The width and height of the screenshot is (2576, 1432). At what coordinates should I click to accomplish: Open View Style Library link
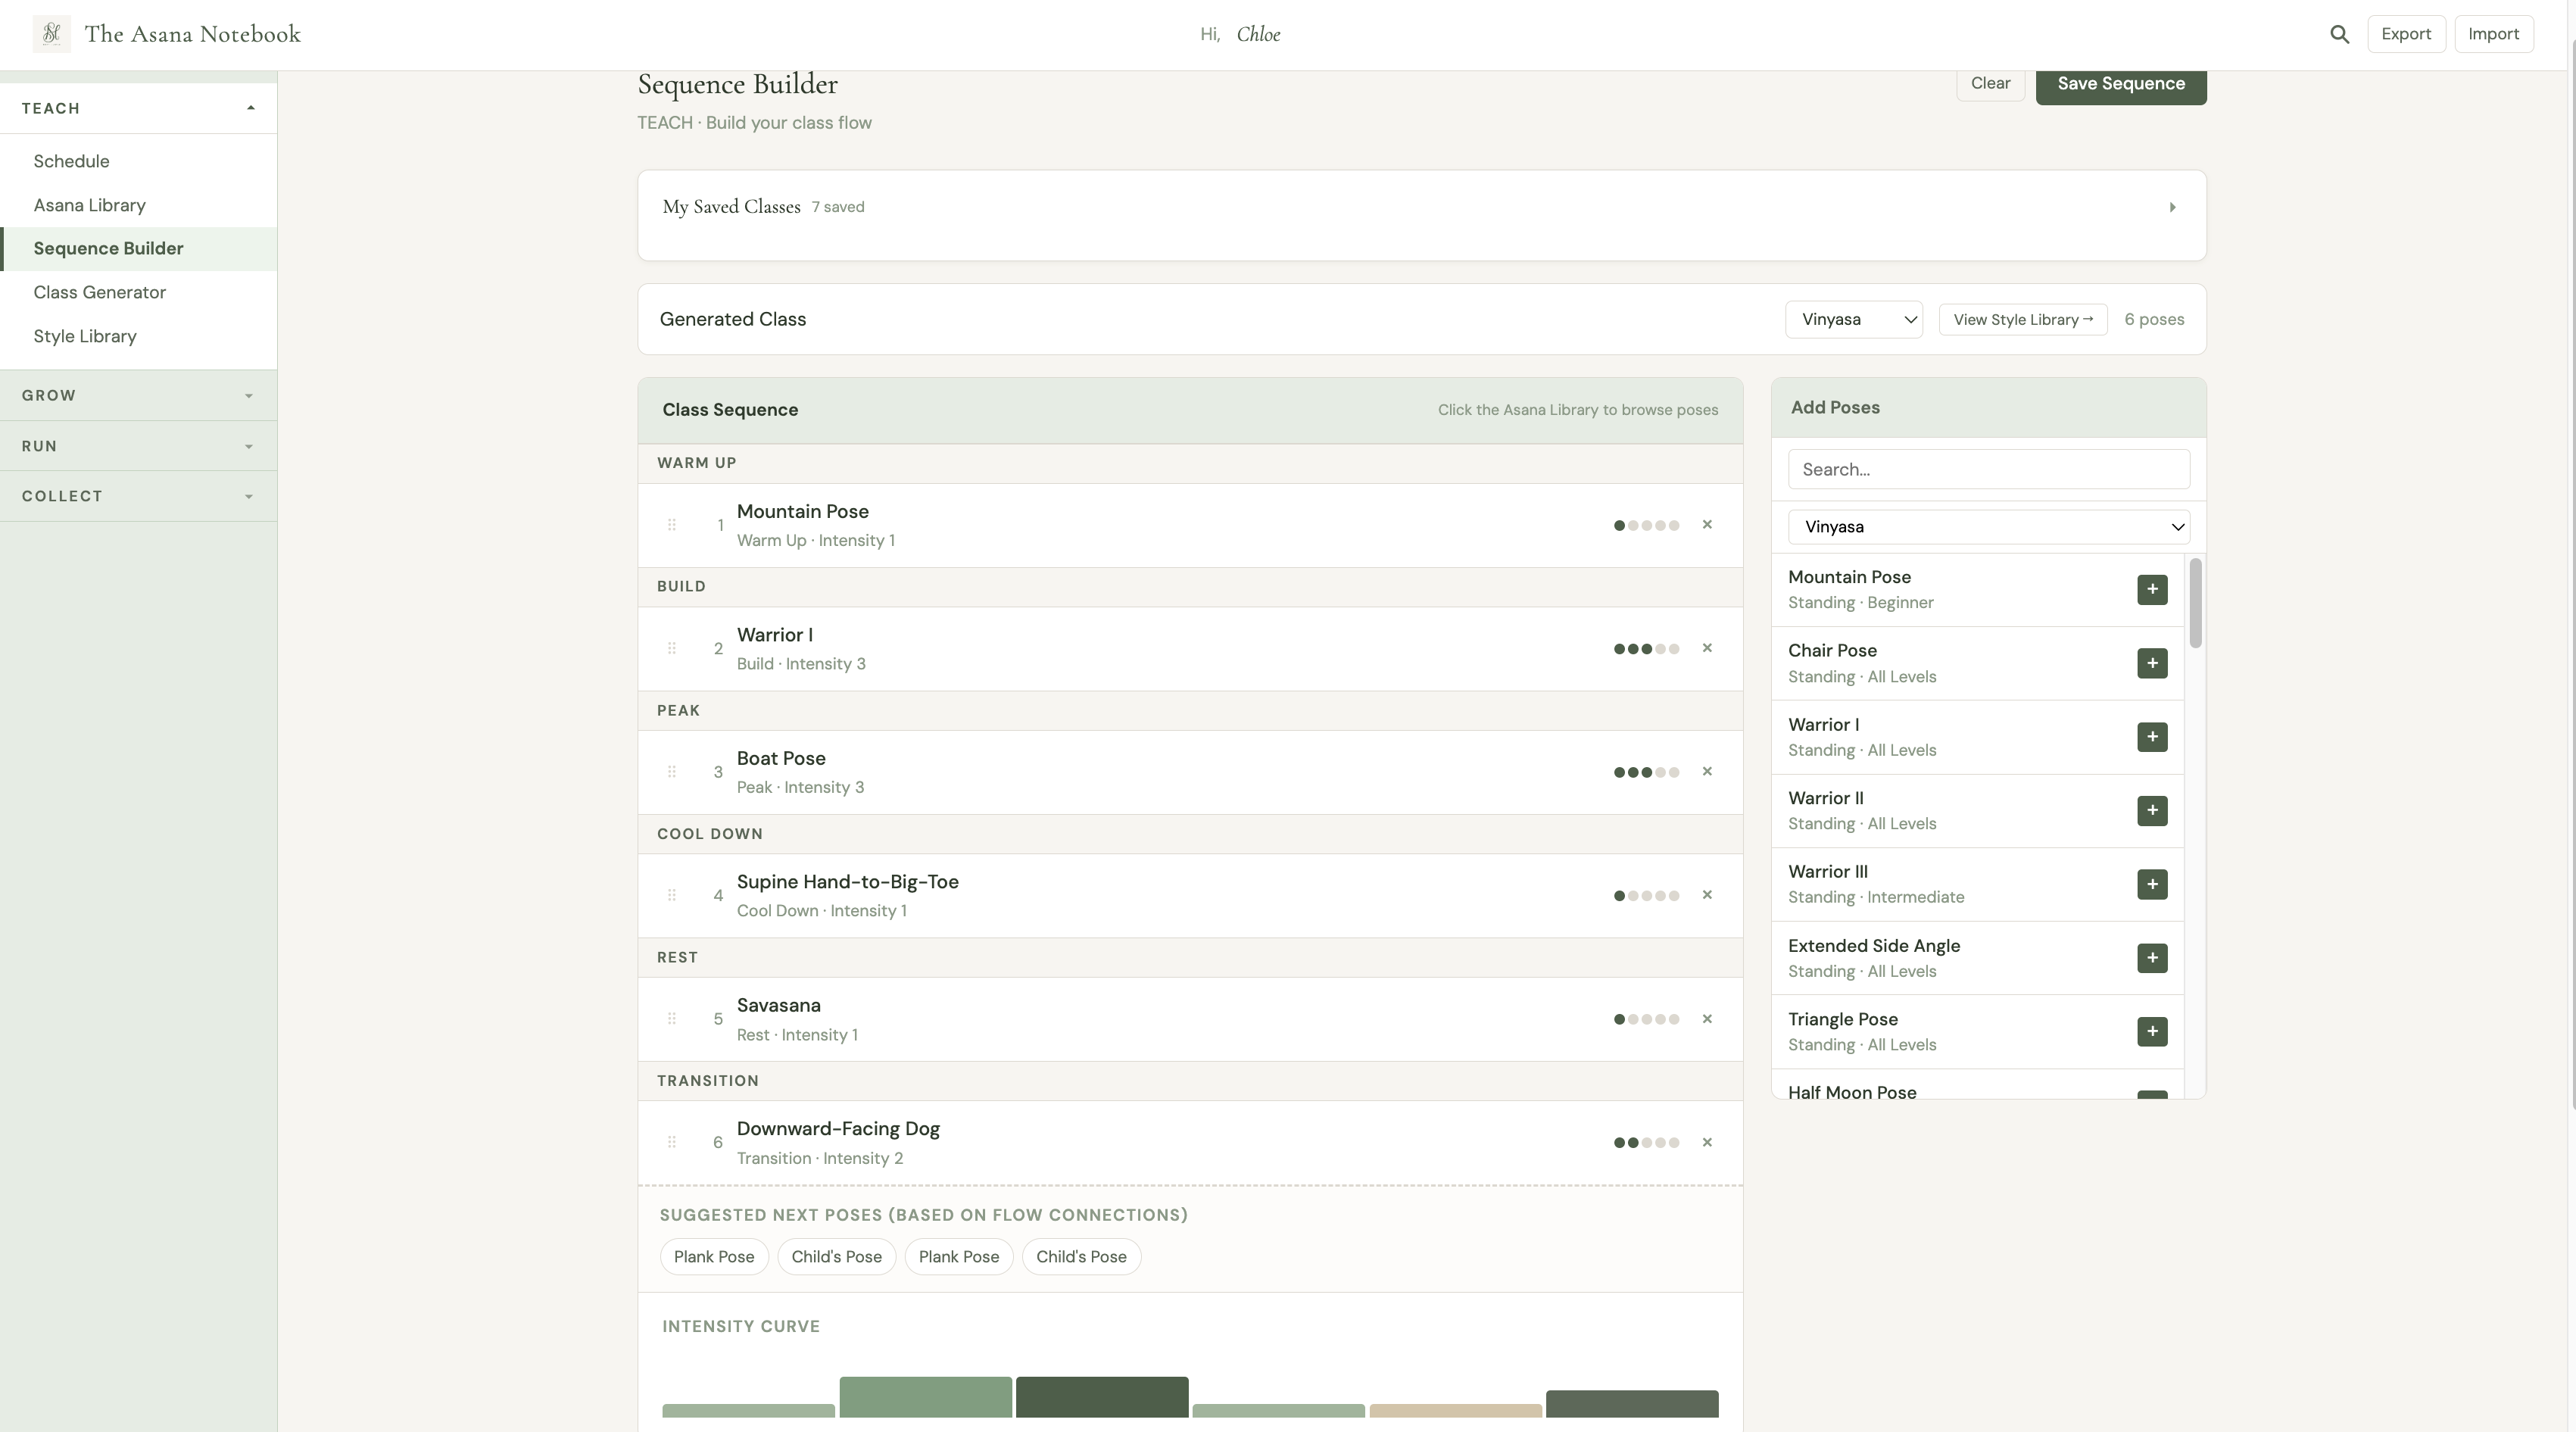(x=2023, y=320)
